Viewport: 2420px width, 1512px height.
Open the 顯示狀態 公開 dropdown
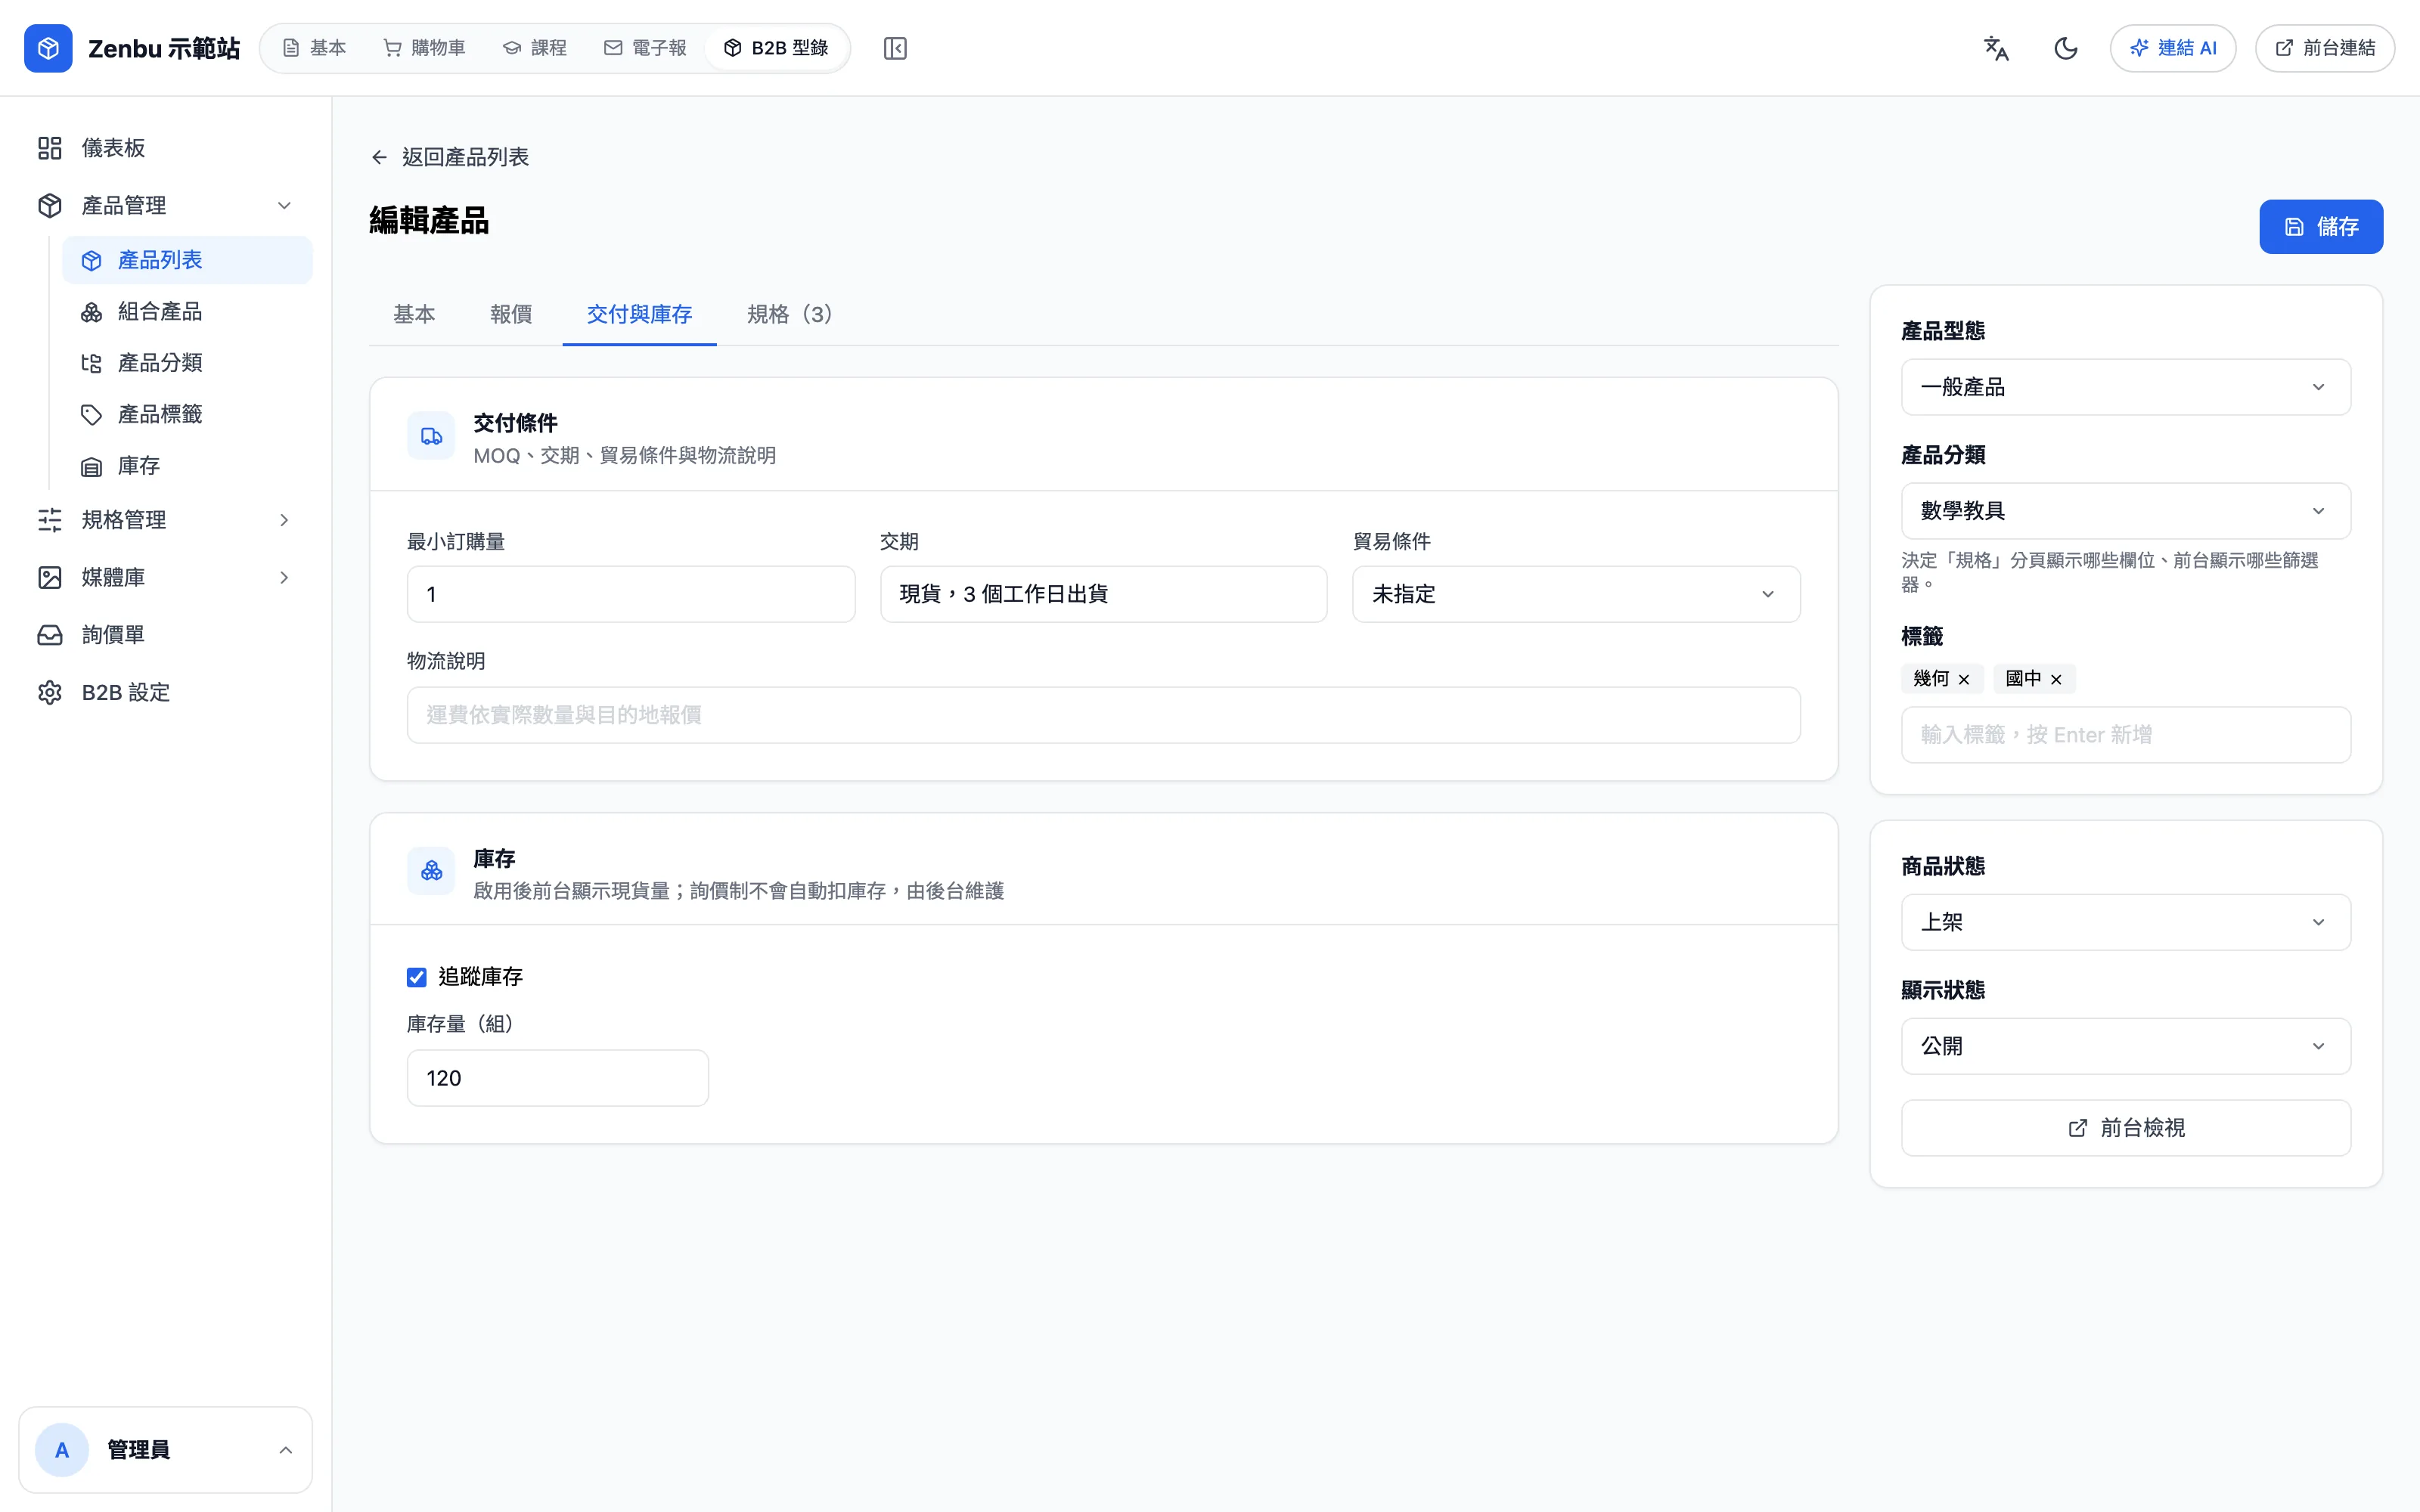[2126, 1046]
